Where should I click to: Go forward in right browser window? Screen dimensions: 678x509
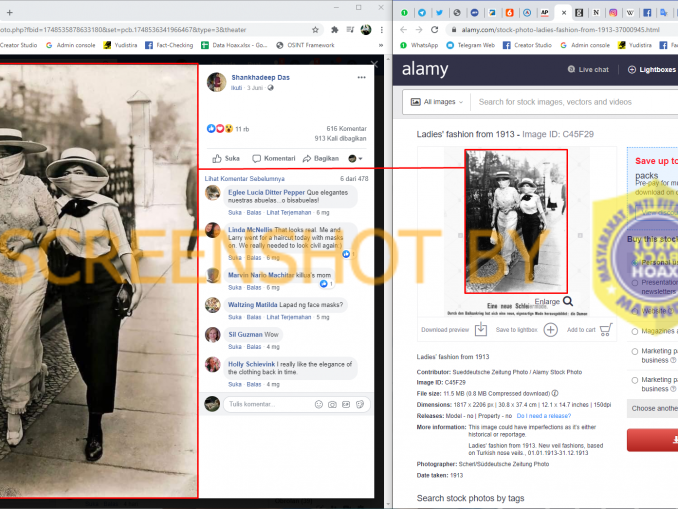click(x=419, y=30)
